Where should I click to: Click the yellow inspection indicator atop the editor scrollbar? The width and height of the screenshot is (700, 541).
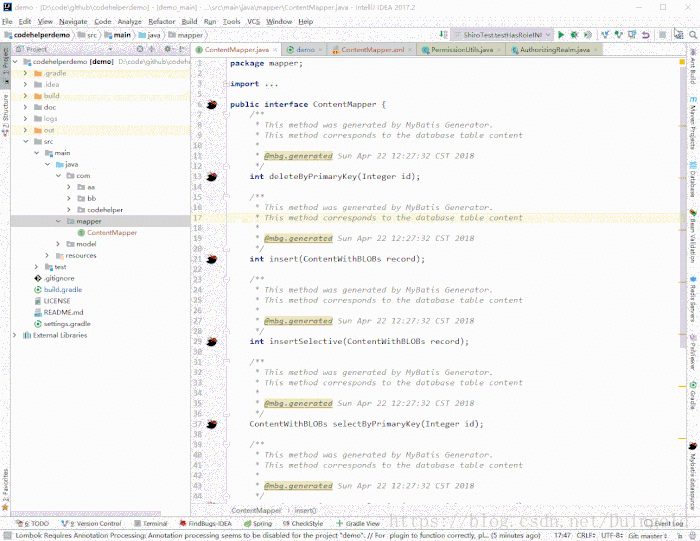682,62
